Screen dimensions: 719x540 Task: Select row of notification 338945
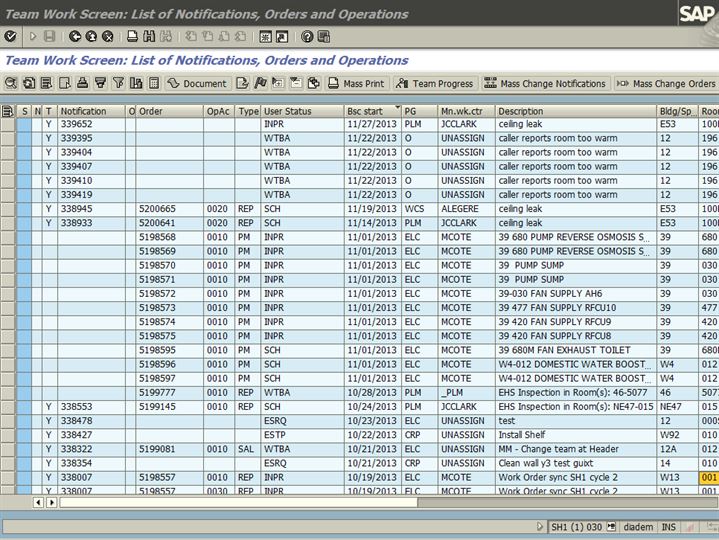(8, 208)
